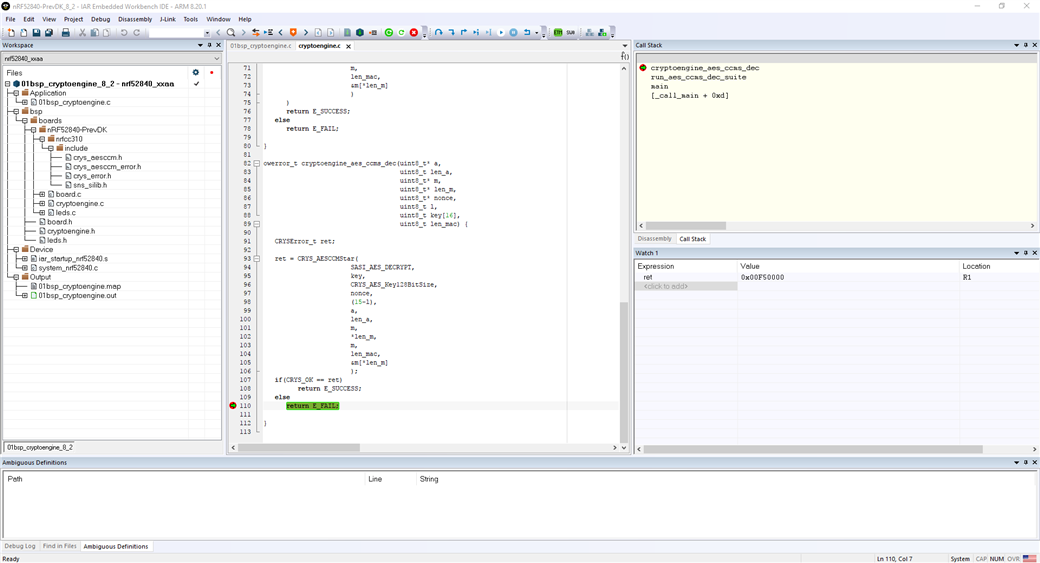Click the Go run debug icon
Screen dimensions: 1040x563
501,32
